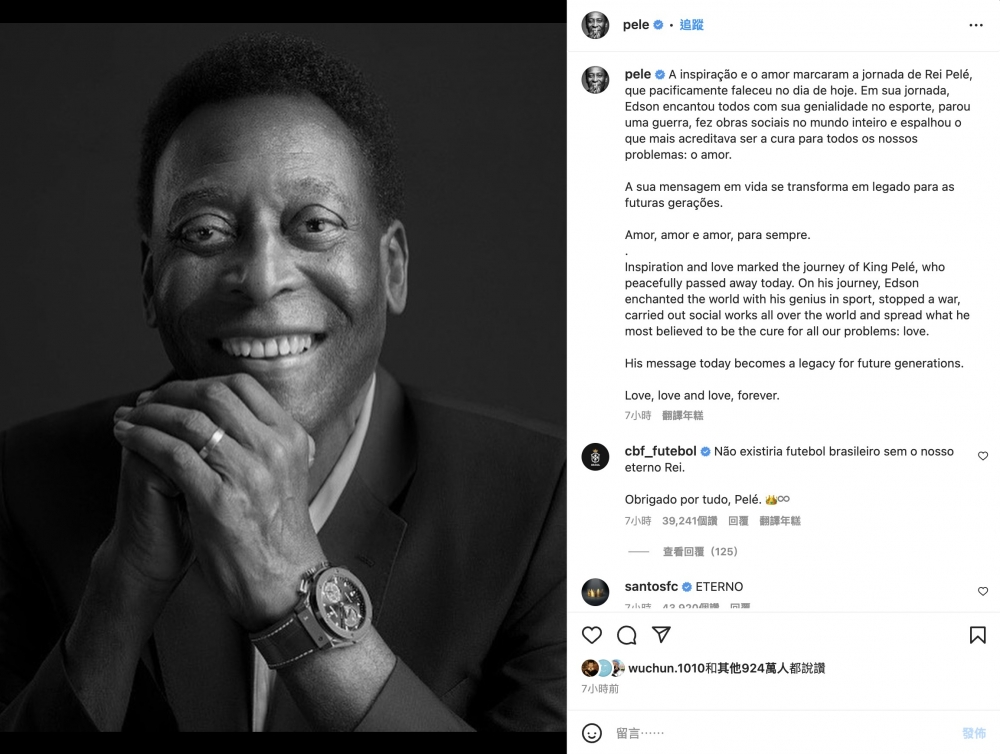Save the post with the bookmark icon

(977, 635)
